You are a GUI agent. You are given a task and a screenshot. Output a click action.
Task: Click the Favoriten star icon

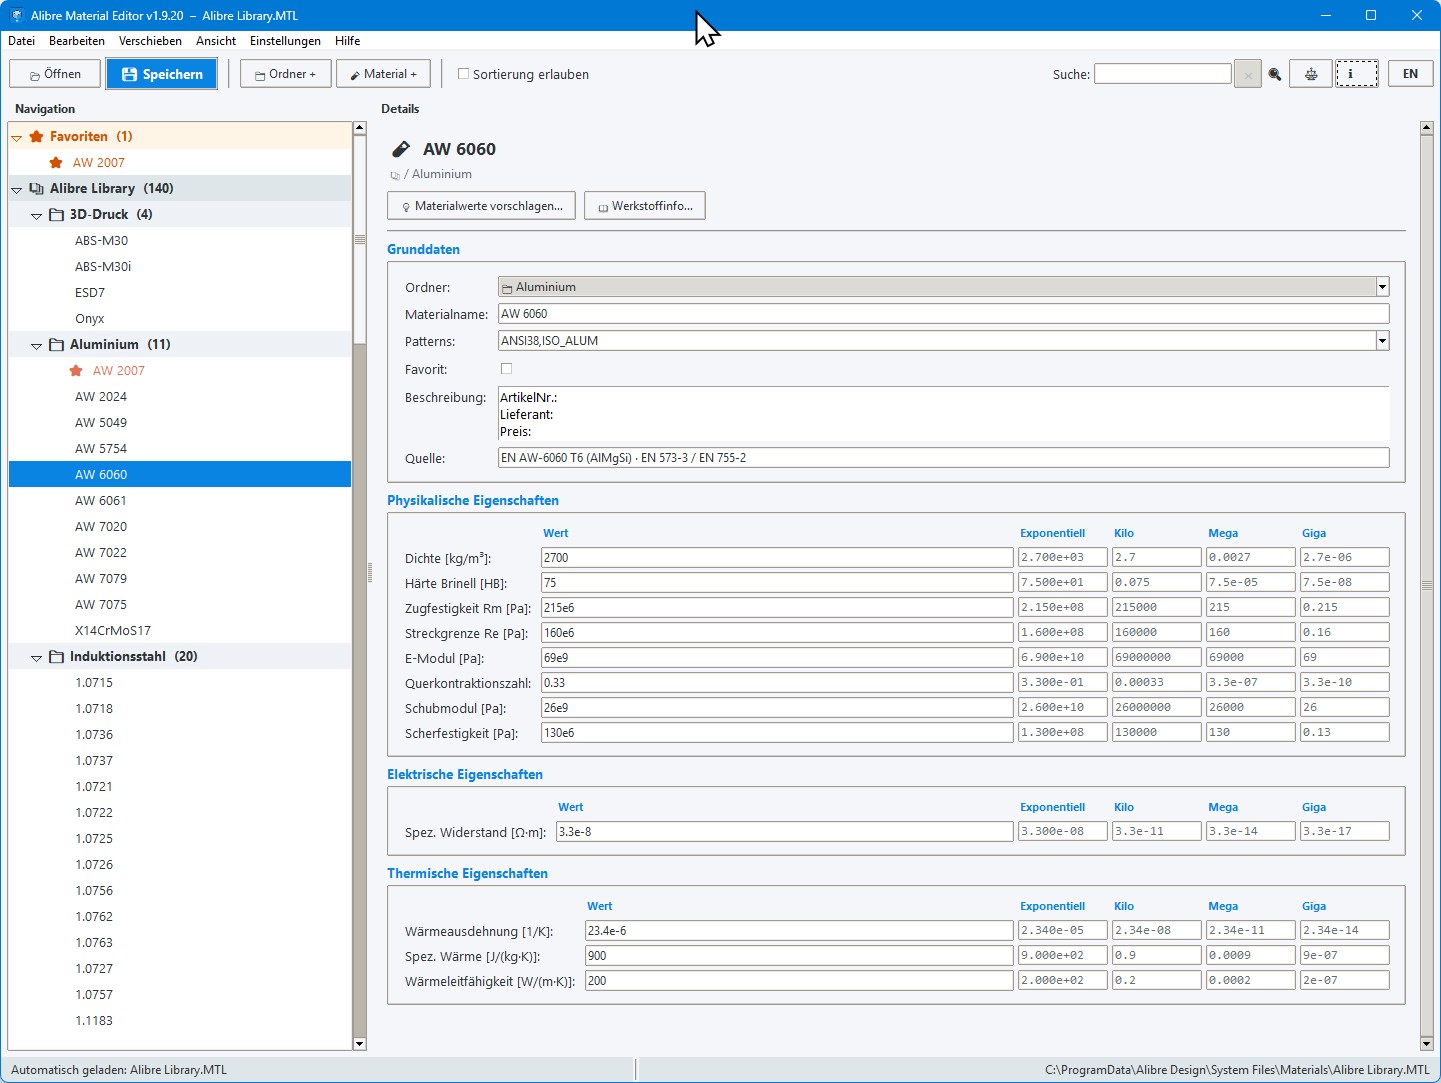[36, 136]
